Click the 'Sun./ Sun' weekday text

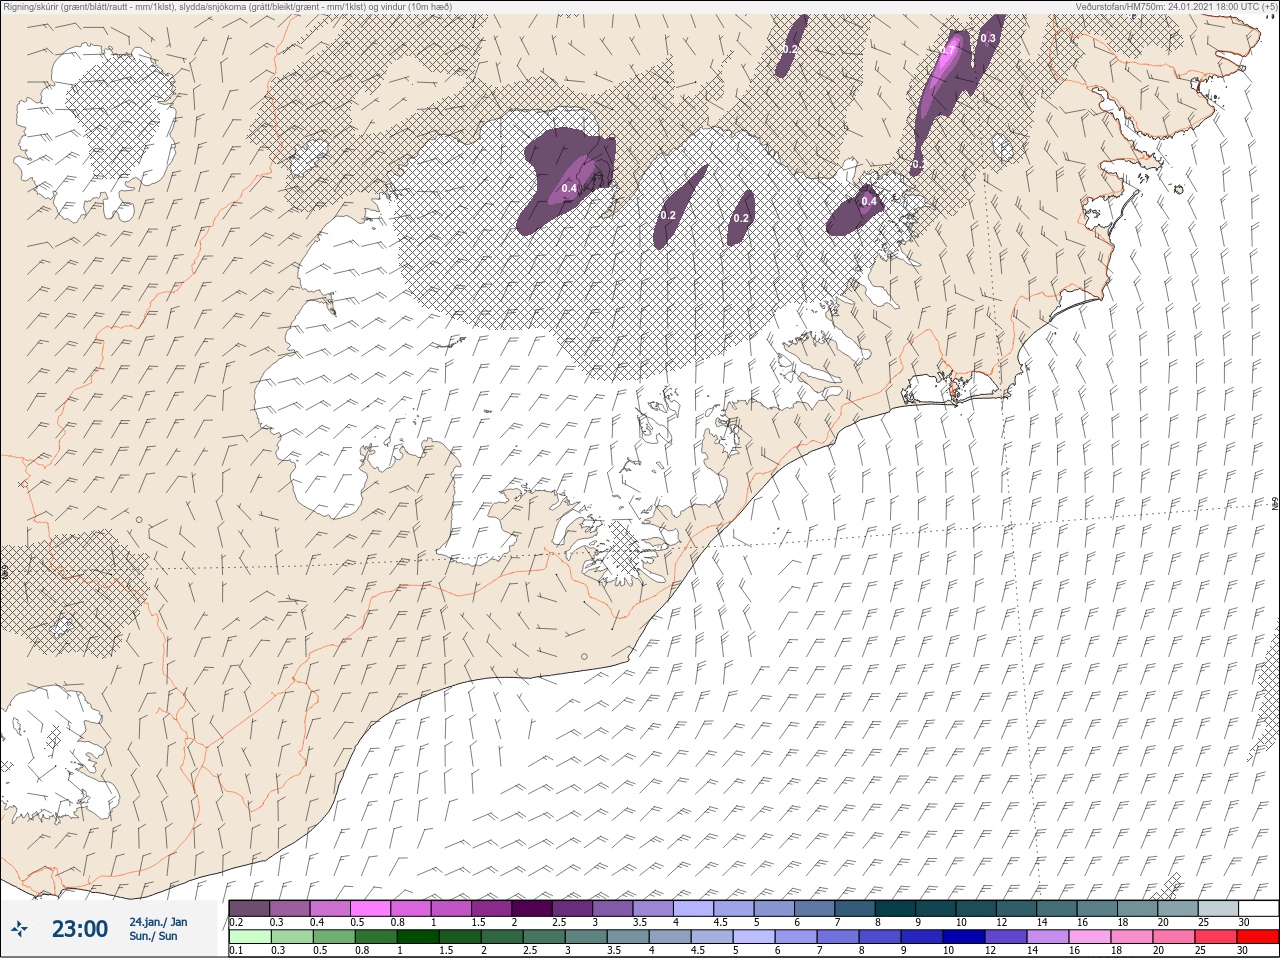pyautogui.click(x=153, y=936)
